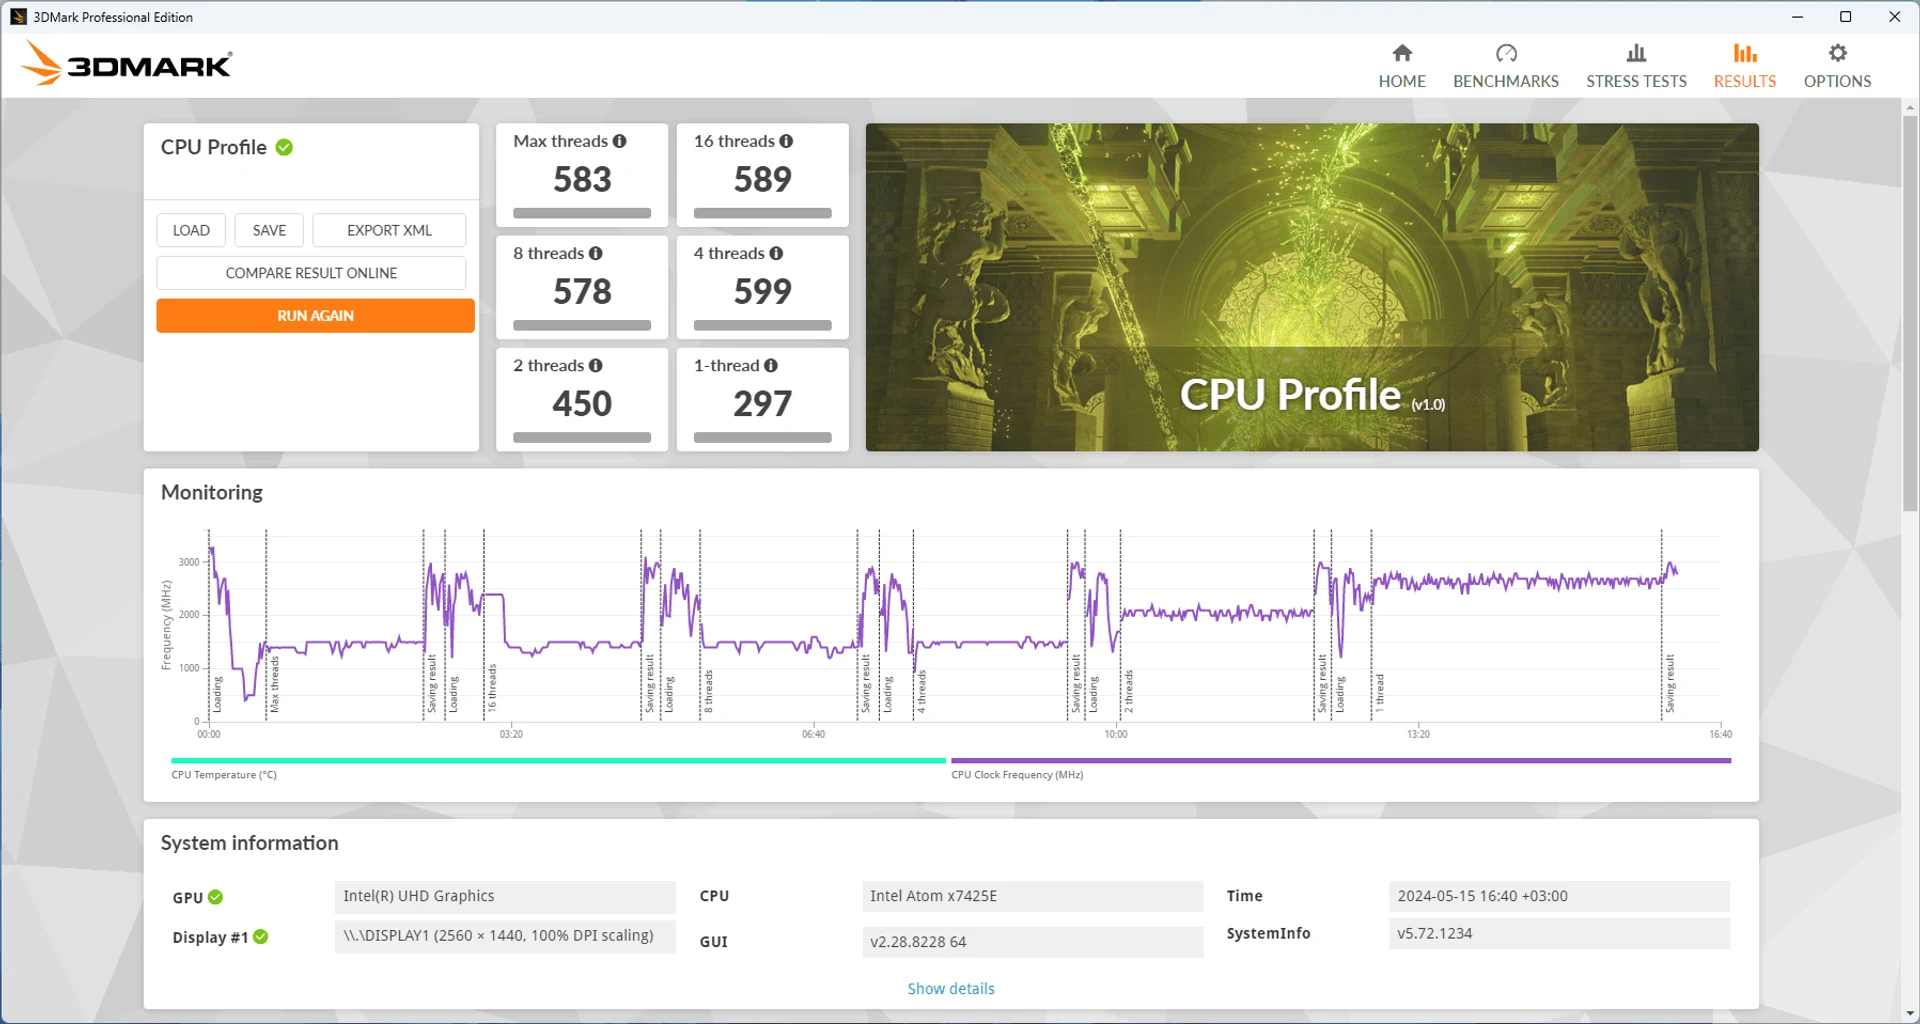Screen dimensions: 1920x1024
Task: Click the 2 threads info icon
Action: 596,366
